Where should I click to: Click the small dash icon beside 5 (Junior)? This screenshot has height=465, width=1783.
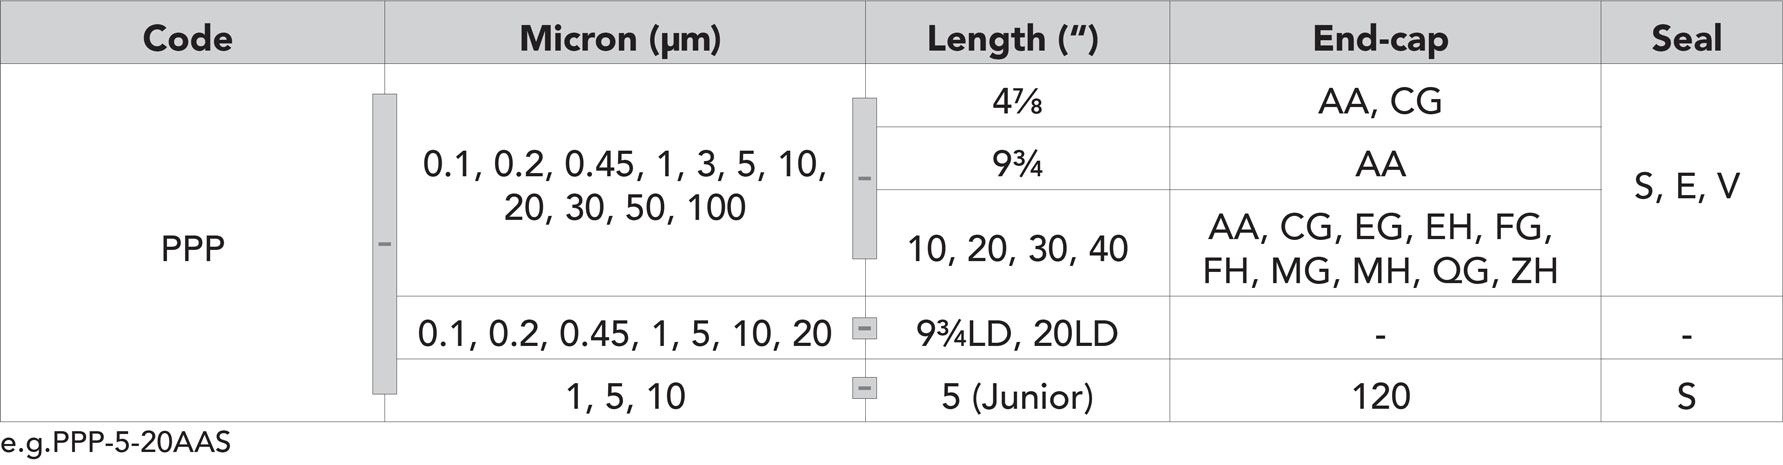point(864,387)
